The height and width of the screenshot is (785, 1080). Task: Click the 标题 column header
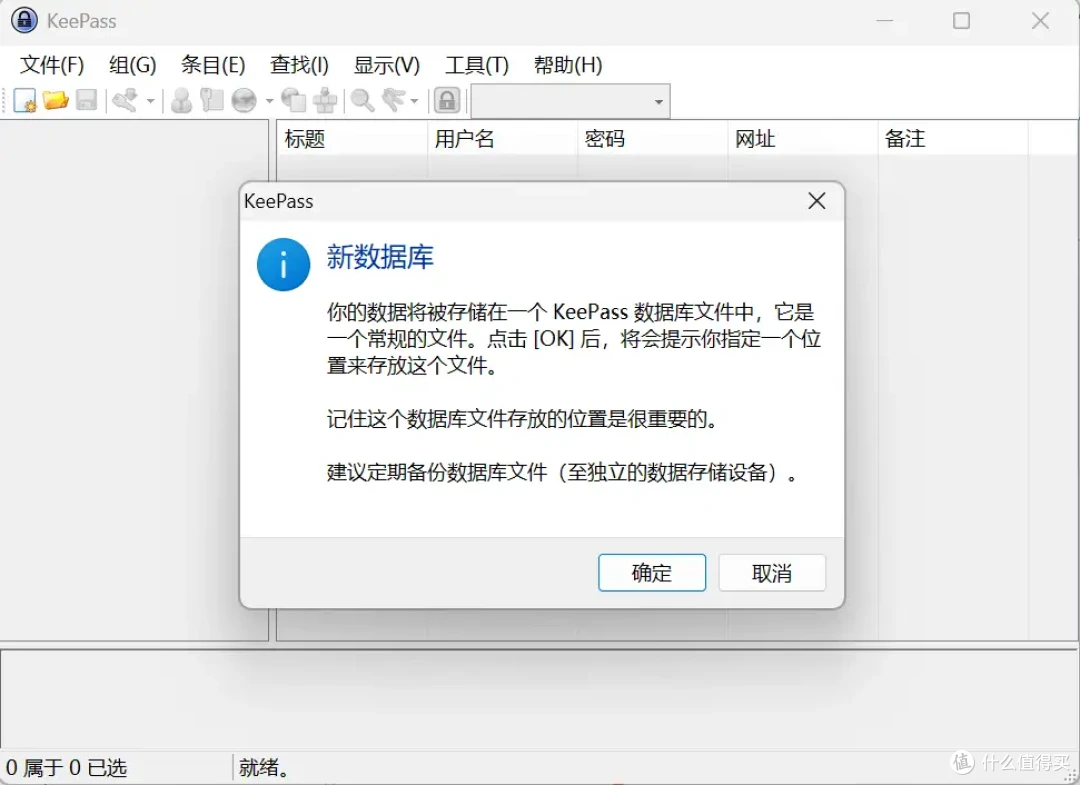pyautogui.click(x=351, y=139)
